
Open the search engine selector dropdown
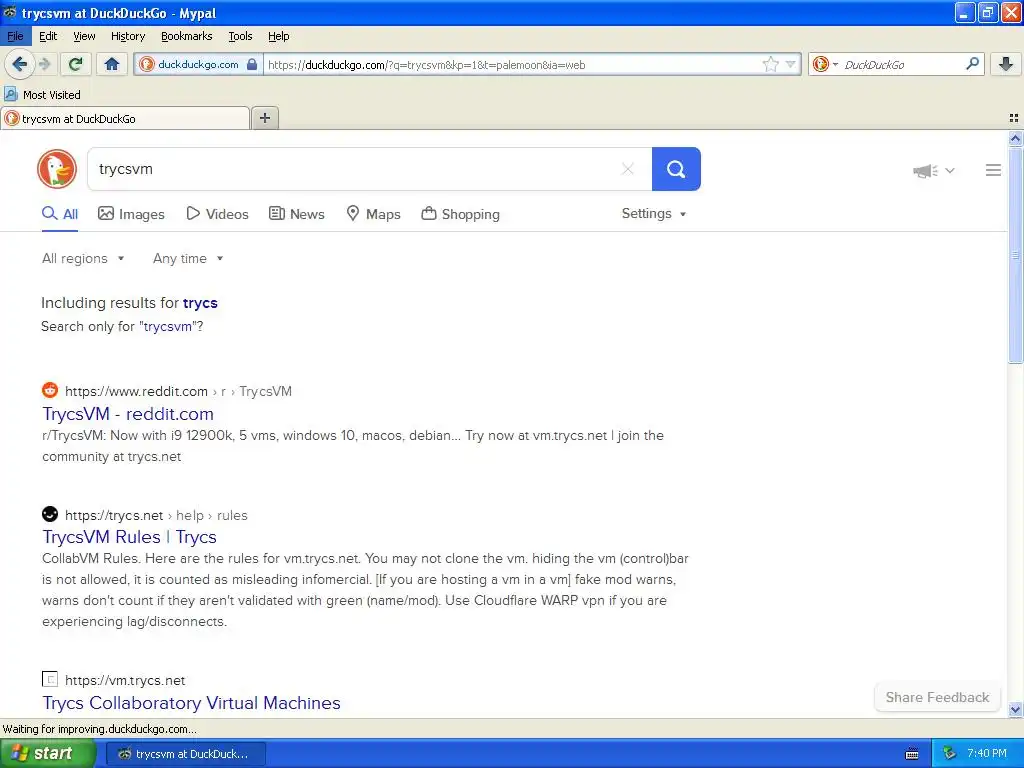click(825, 64)
